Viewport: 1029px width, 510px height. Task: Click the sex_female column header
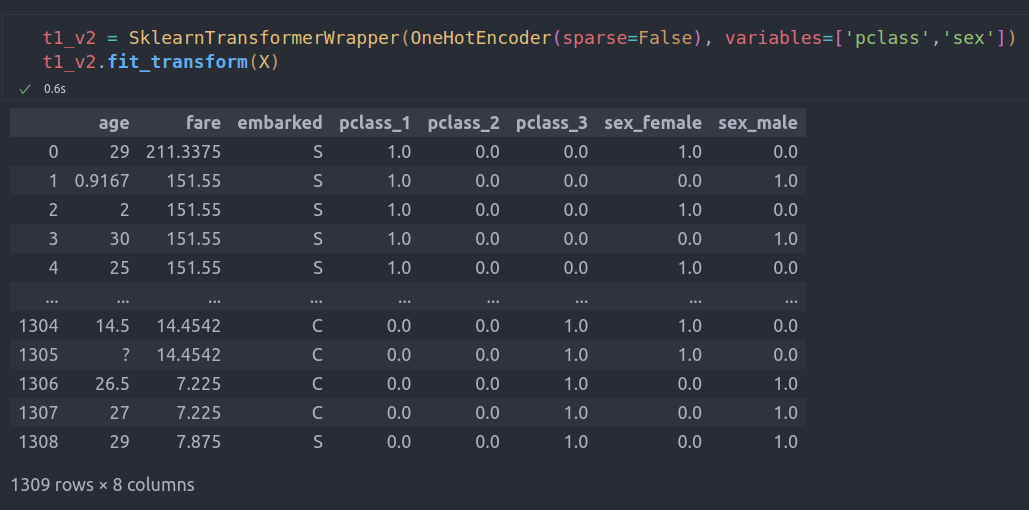tap(653, 123)
